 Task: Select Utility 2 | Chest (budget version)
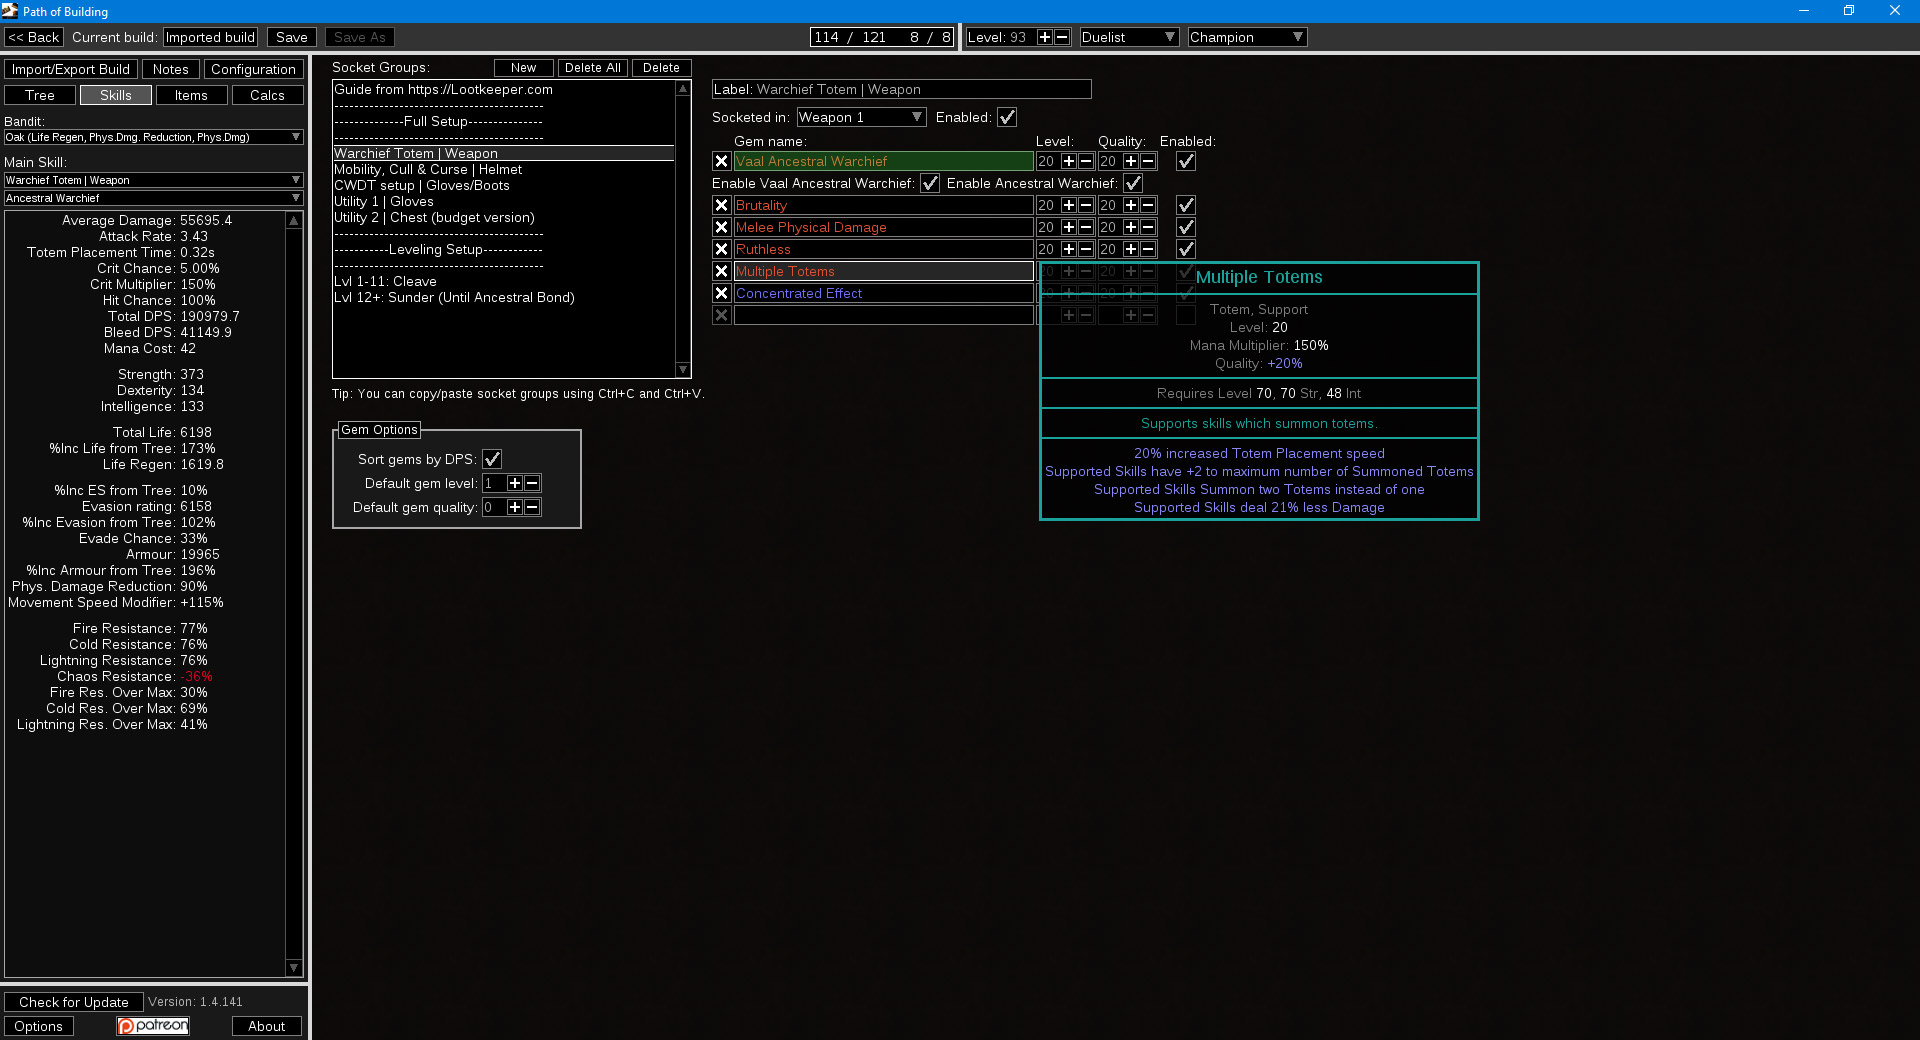click(504, 217)
